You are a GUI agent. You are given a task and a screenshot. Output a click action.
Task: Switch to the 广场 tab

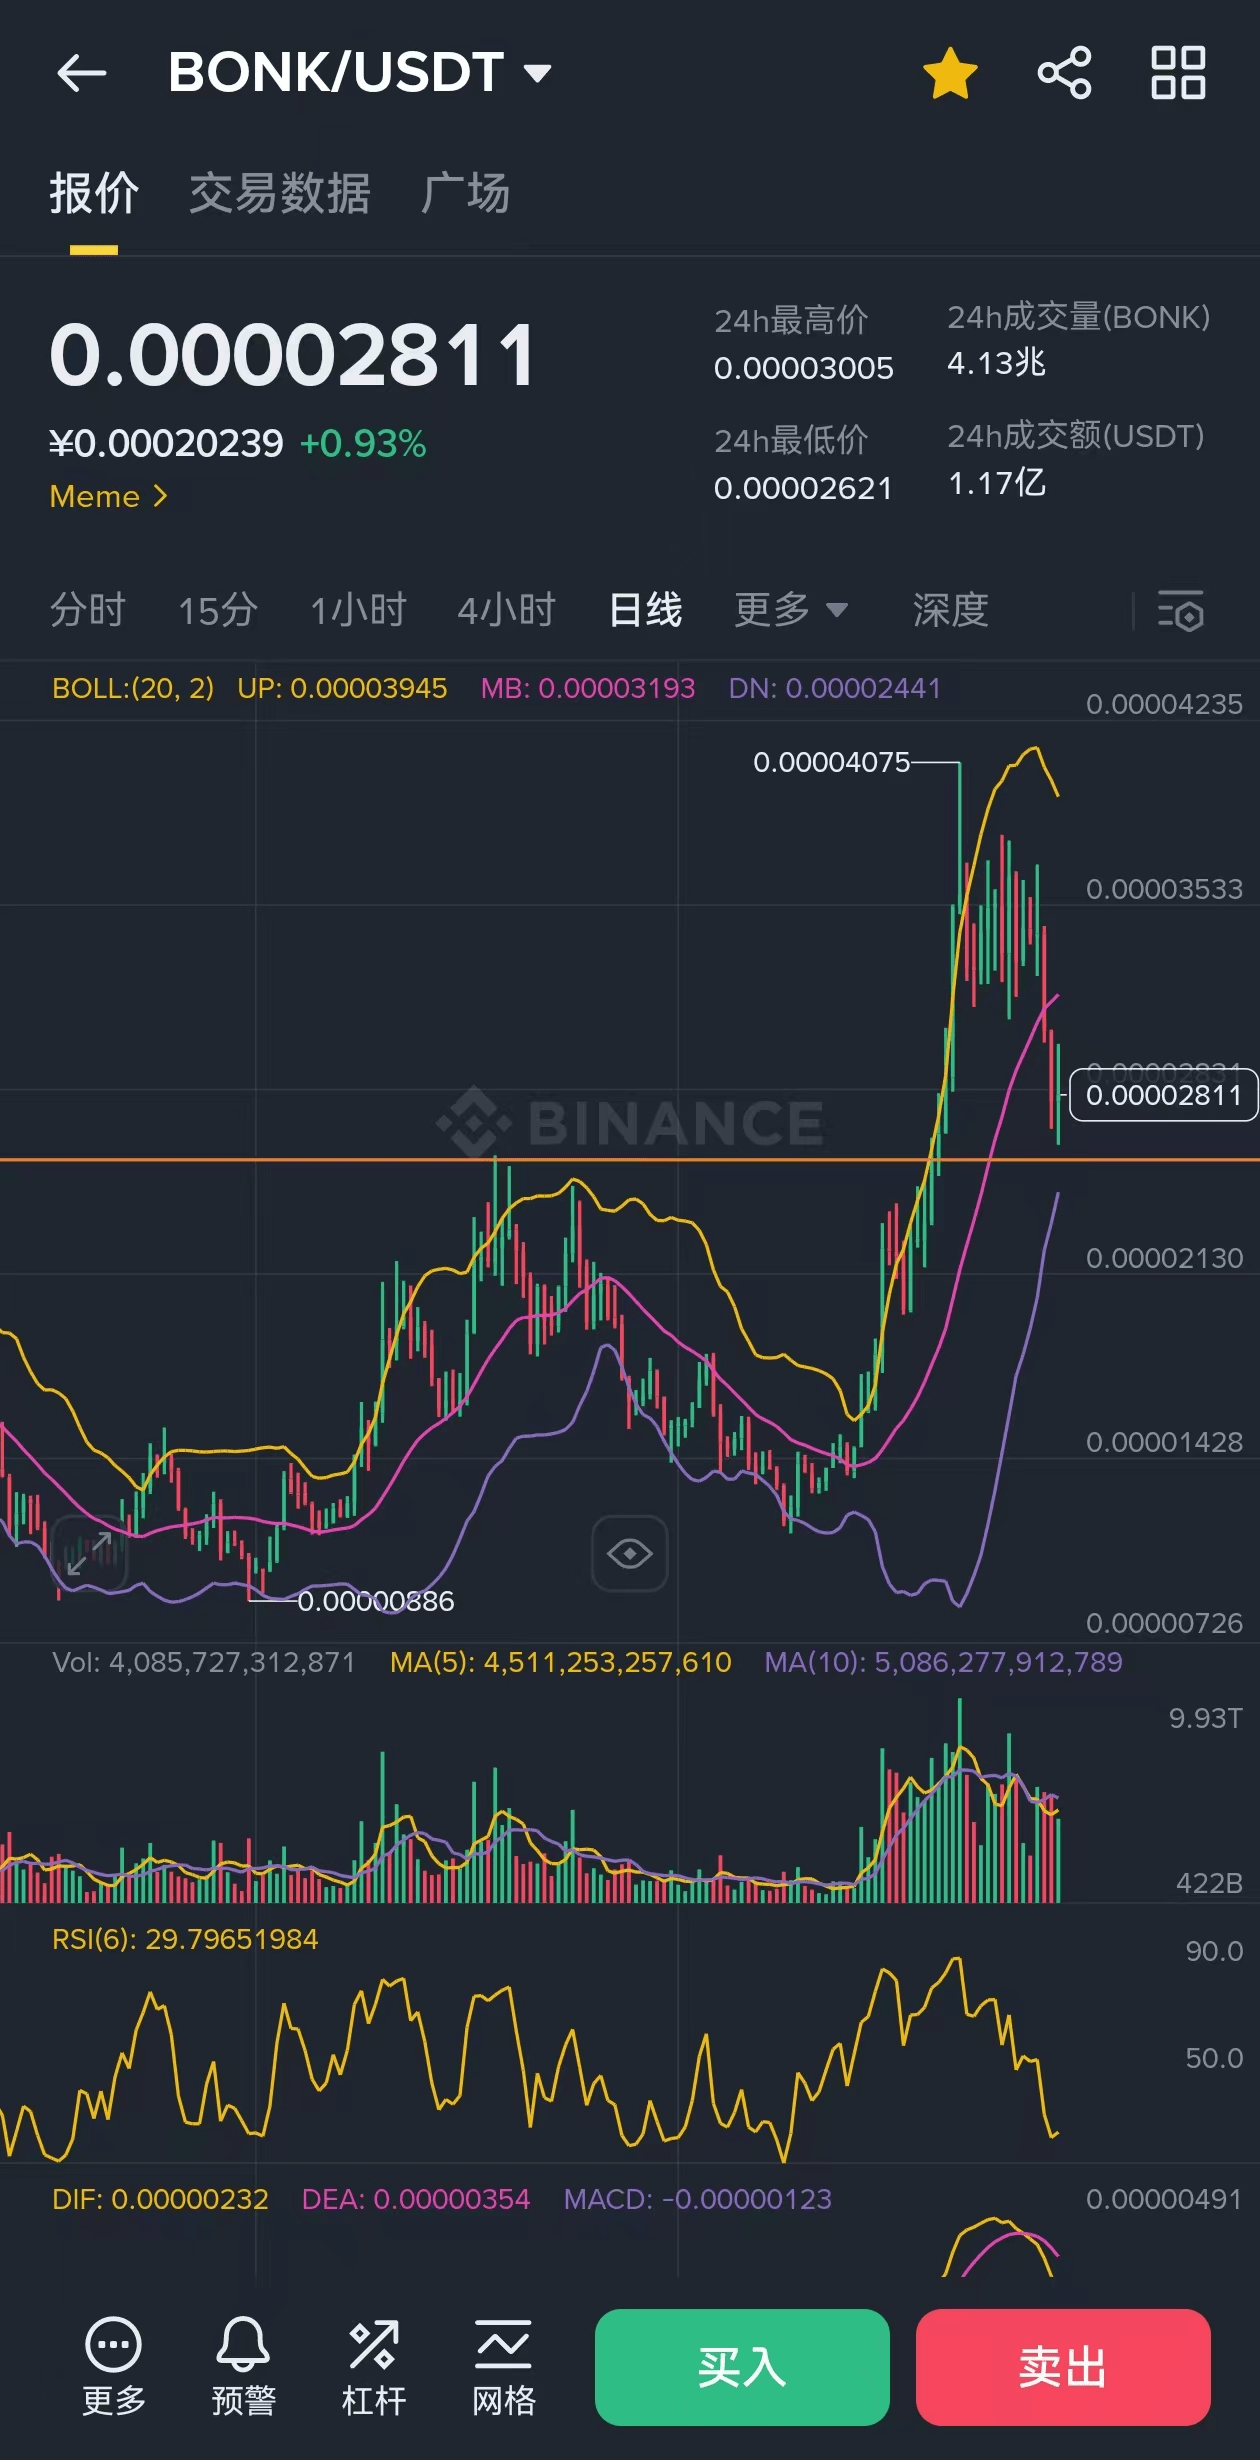465,193
